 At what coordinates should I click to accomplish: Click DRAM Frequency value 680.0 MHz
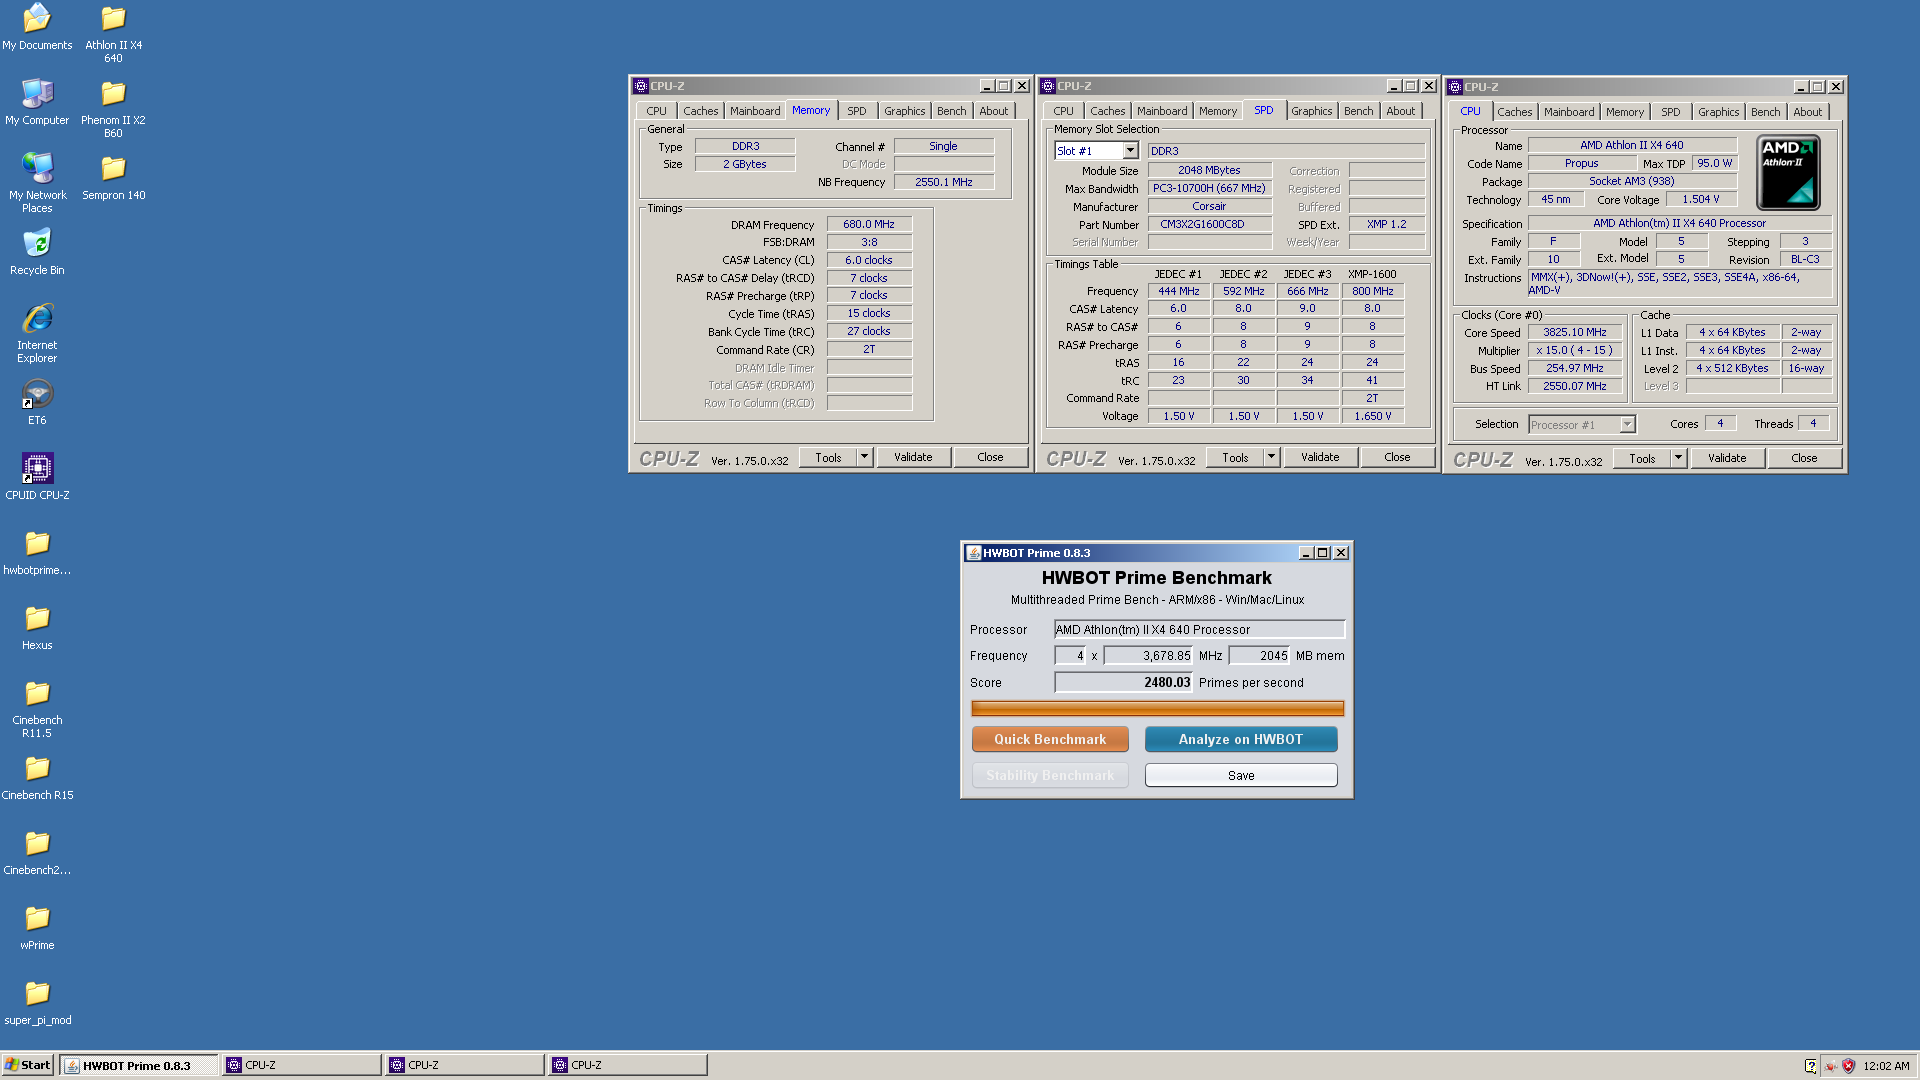pos(869,224)
